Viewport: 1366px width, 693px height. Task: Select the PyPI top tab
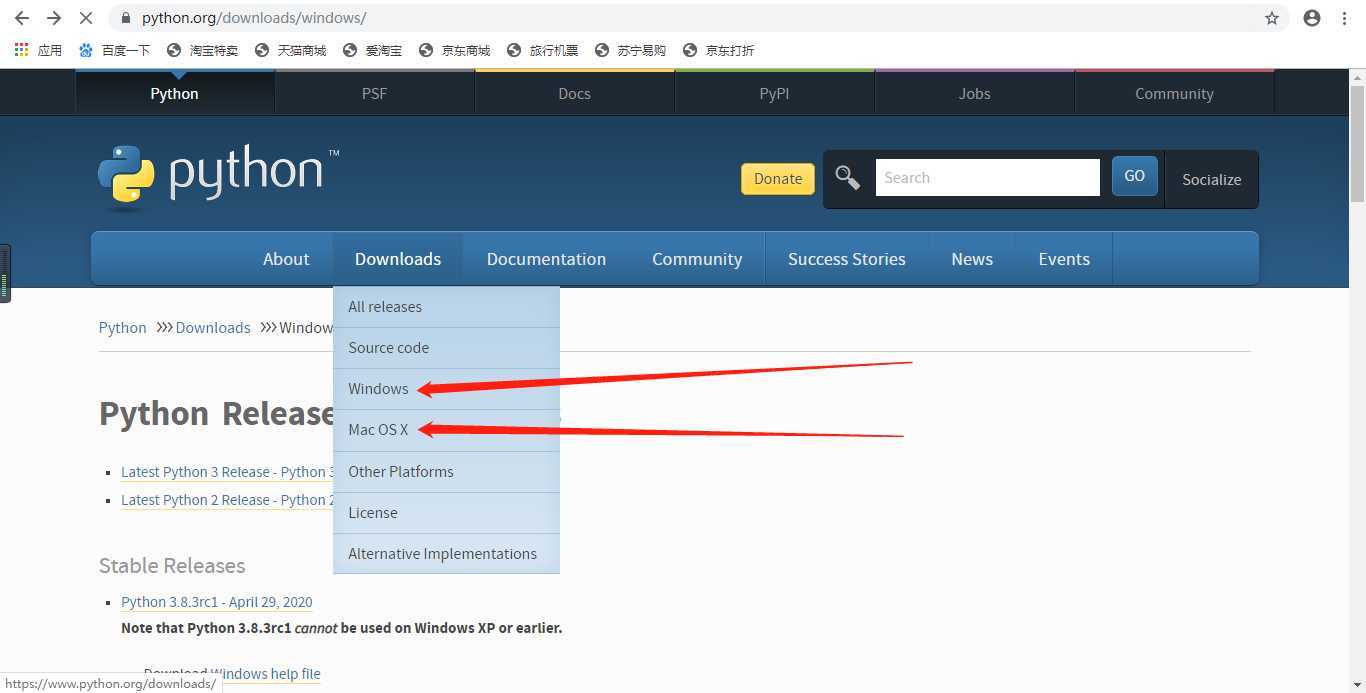tap(774, 94)
